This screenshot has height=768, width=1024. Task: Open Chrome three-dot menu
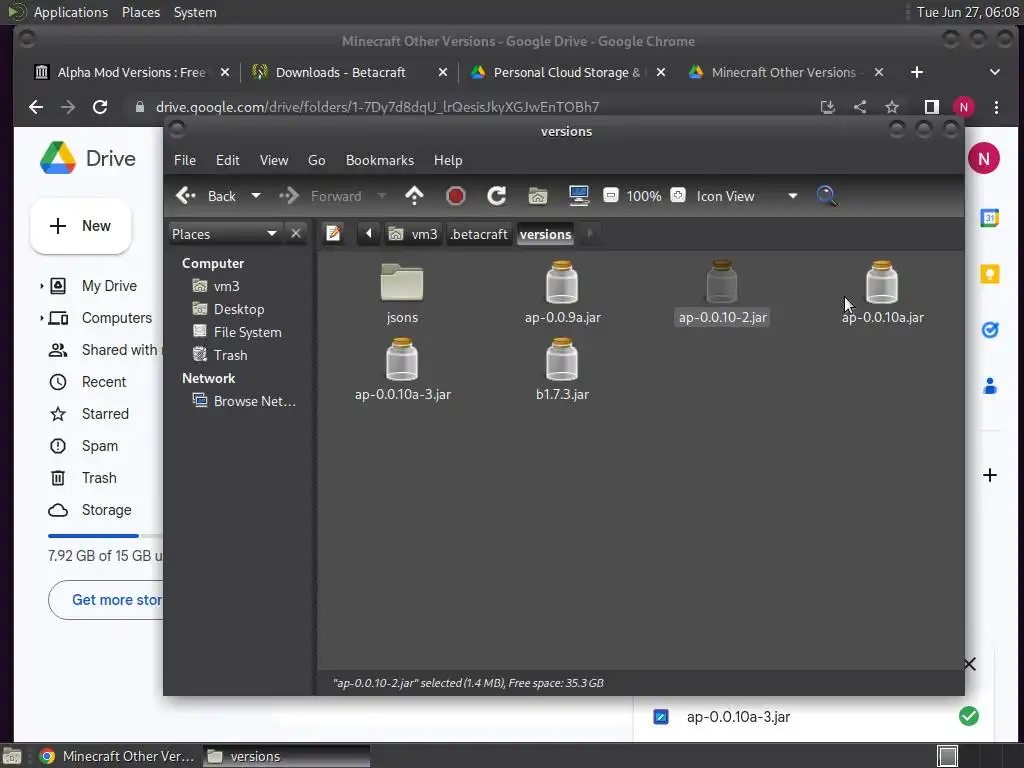[996, 107]
